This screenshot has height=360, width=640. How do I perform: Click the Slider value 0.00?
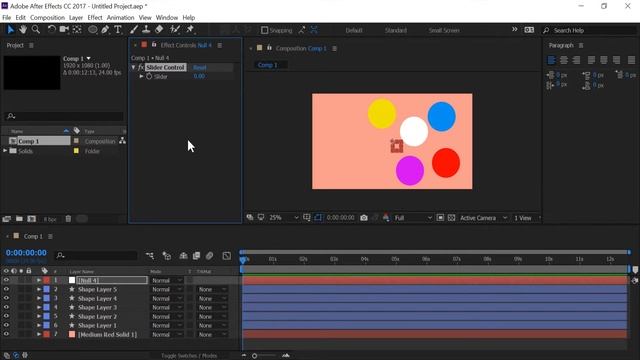tap(199, 76)
